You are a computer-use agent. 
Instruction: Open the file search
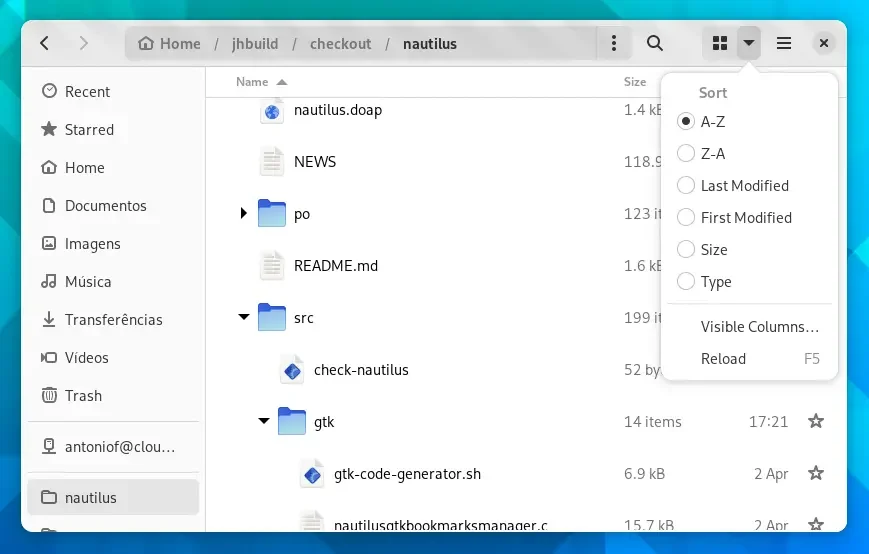coord(655,43)
